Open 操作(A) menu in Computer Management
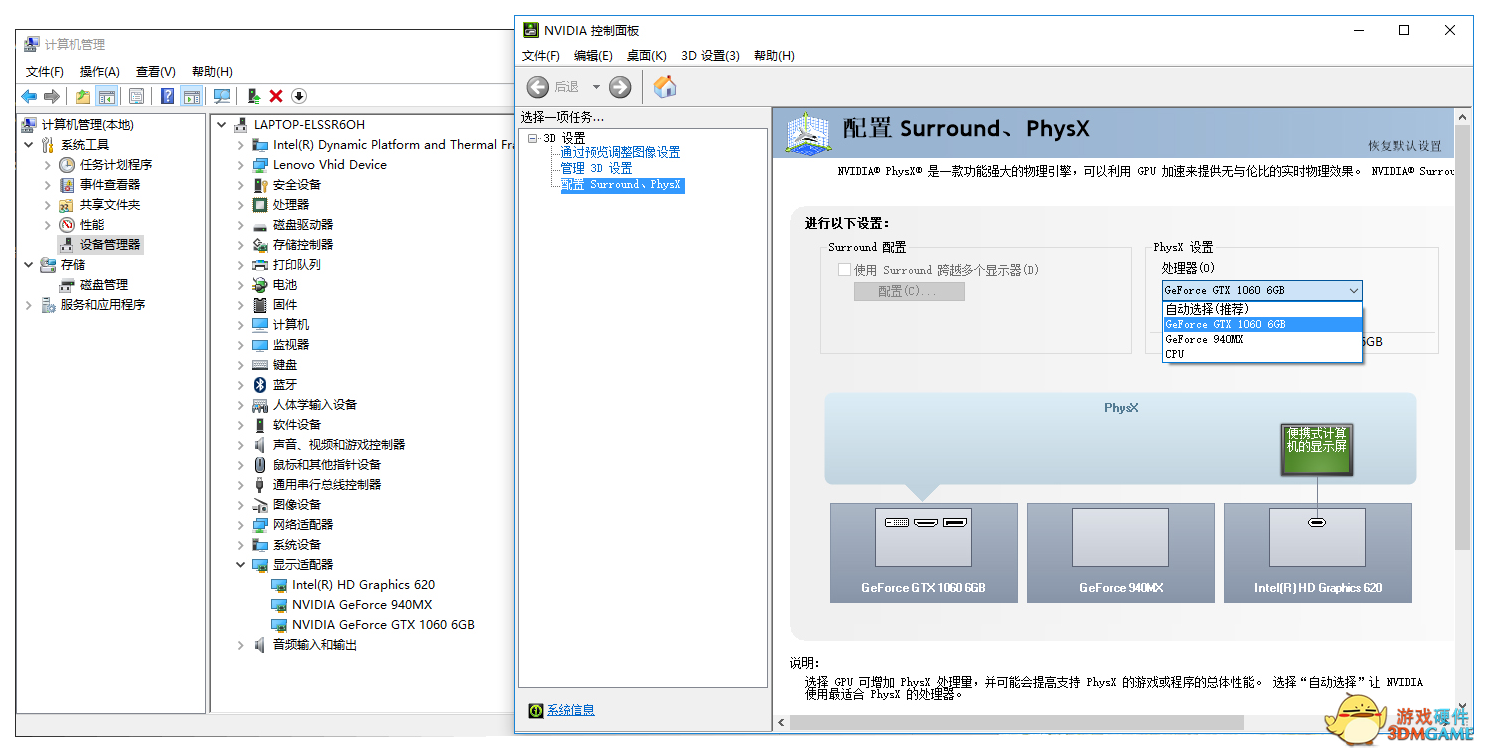This screenshot has height=754, width=1490. click(x=100, y=72)
